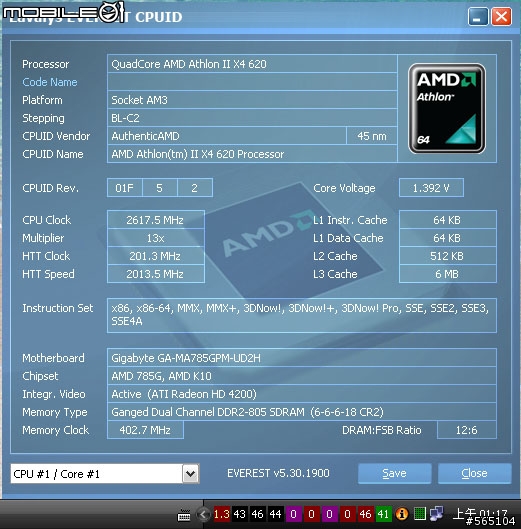This screenshot has height=529, width=521.
Task: Click the orange EVEREST info tray icon
Action: (402, 514)
